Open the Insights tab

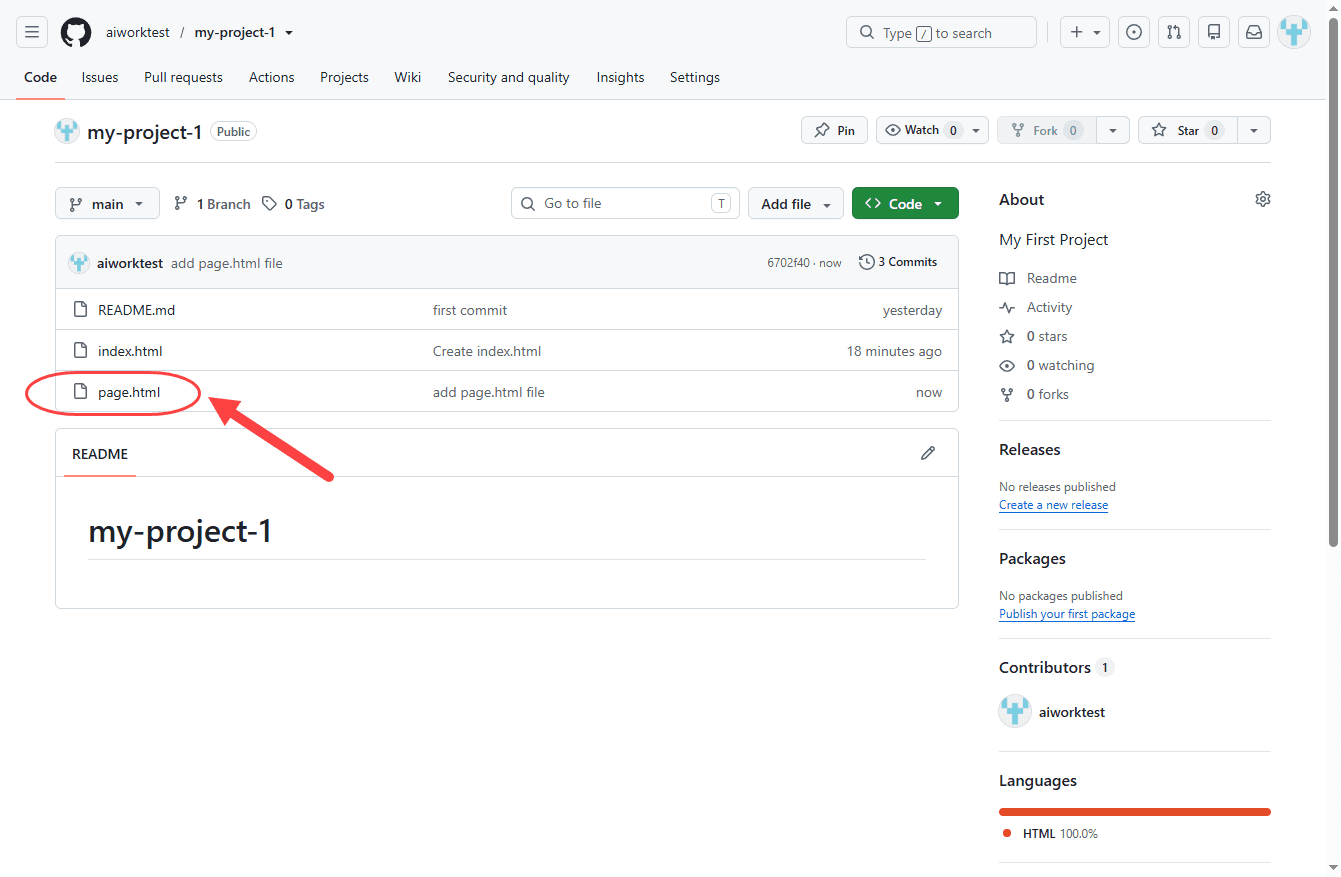(x=620, y=77)
